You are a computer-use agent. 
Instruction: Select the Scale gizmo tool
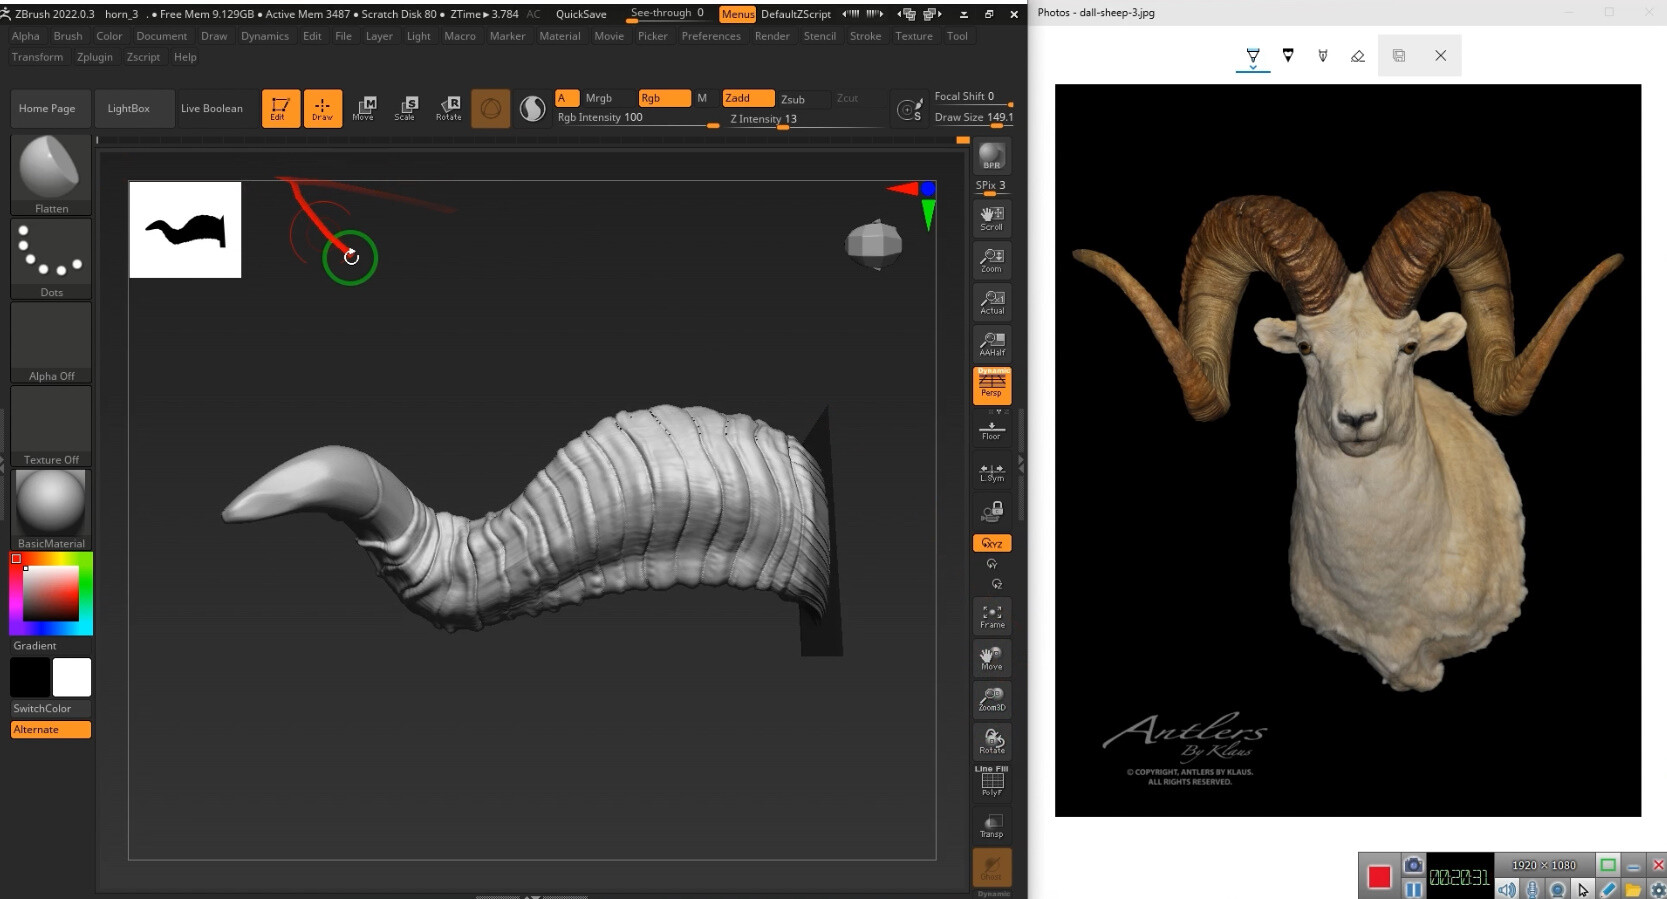tap(406, 108)
